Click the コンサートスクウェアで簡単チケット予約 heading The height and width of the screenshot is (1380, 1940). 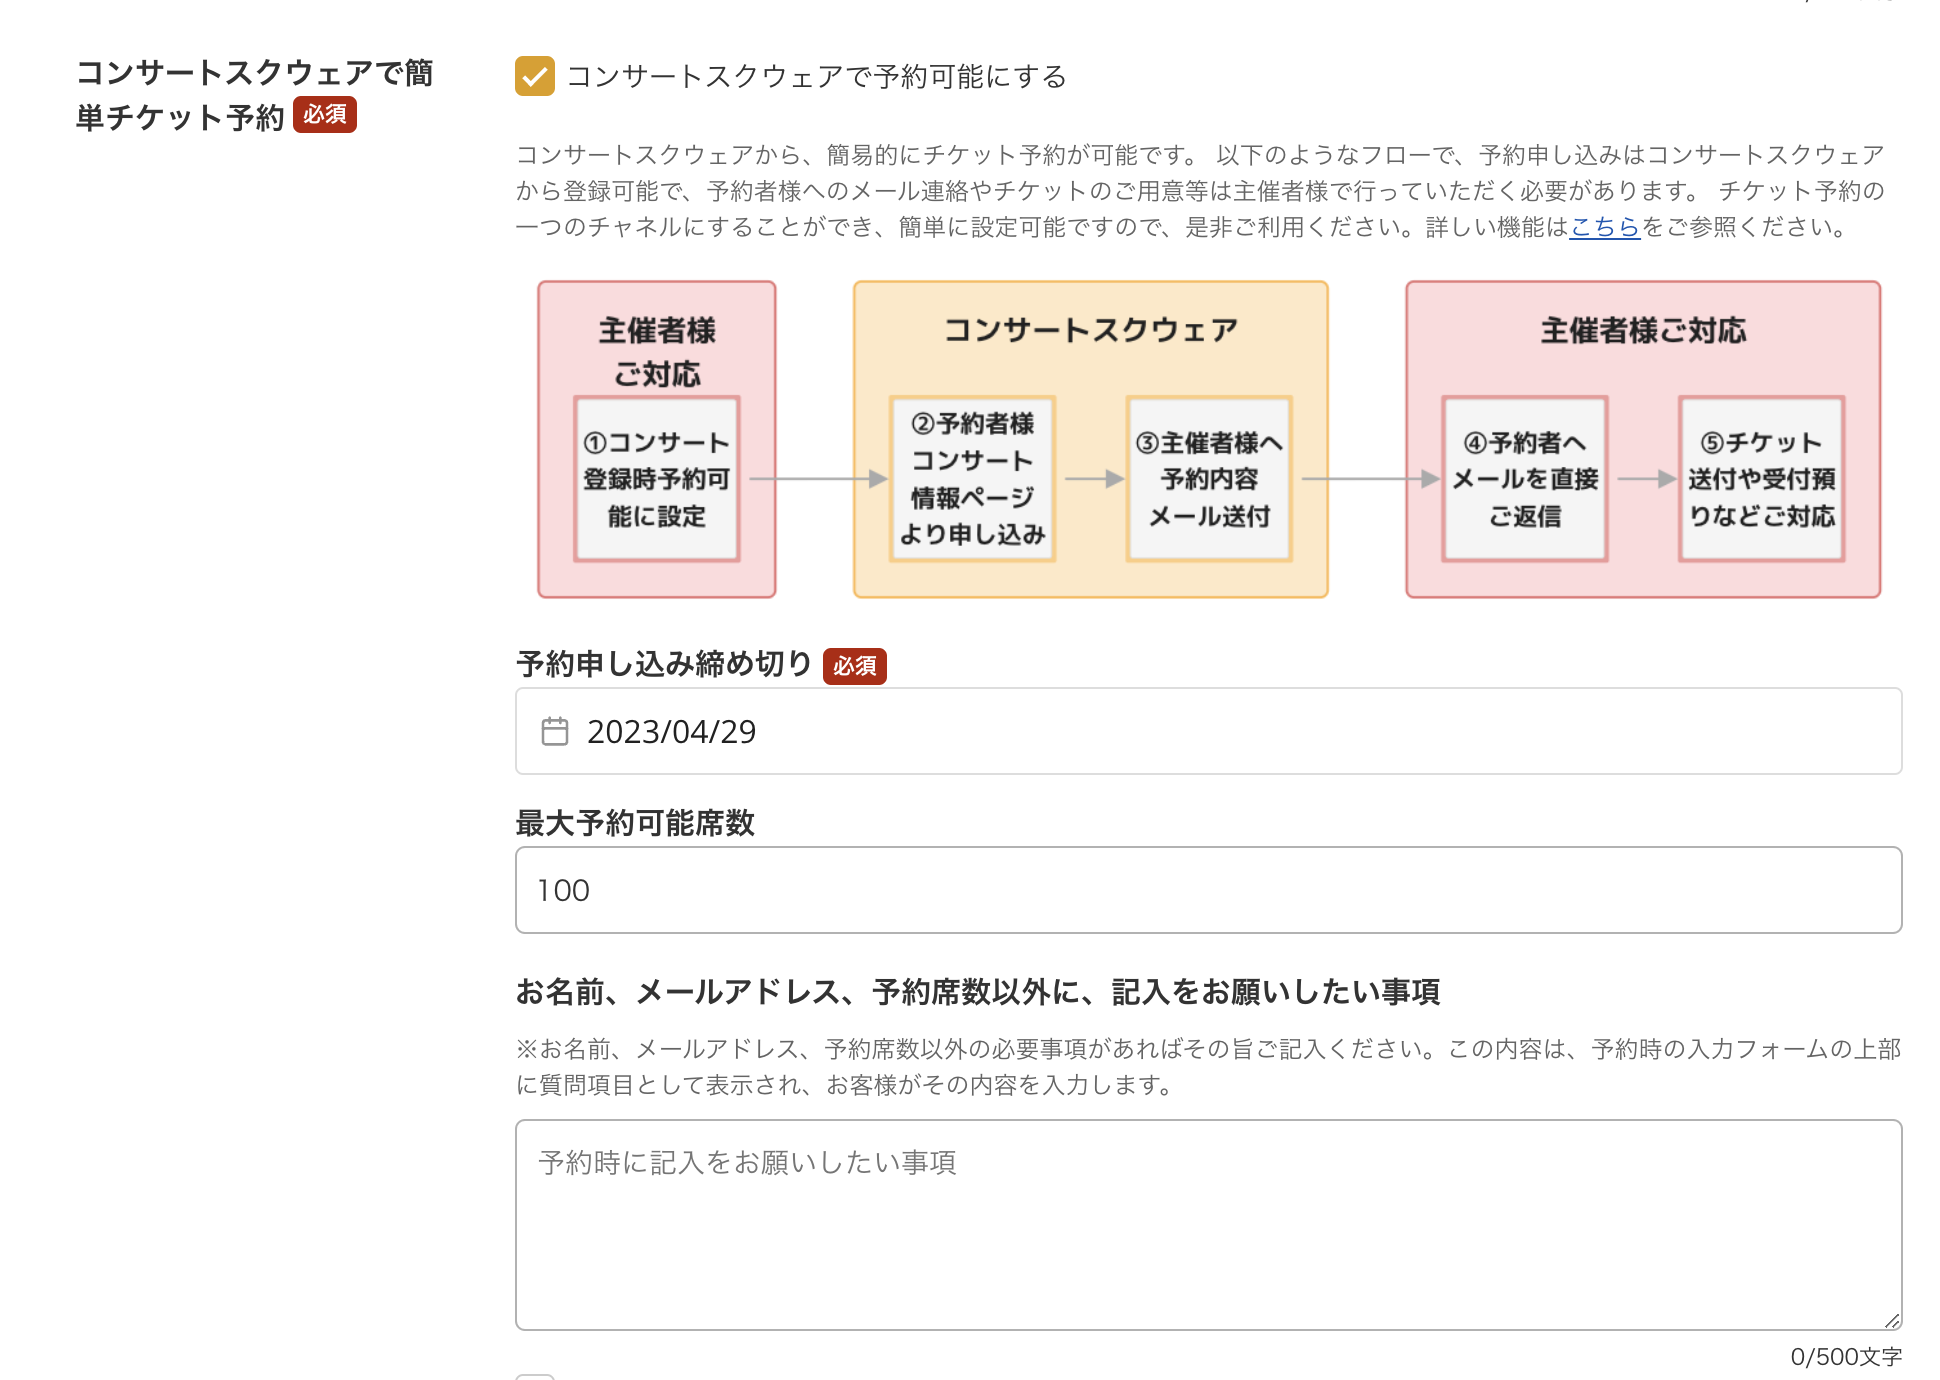pyautogui.click(x=254, y=95)
